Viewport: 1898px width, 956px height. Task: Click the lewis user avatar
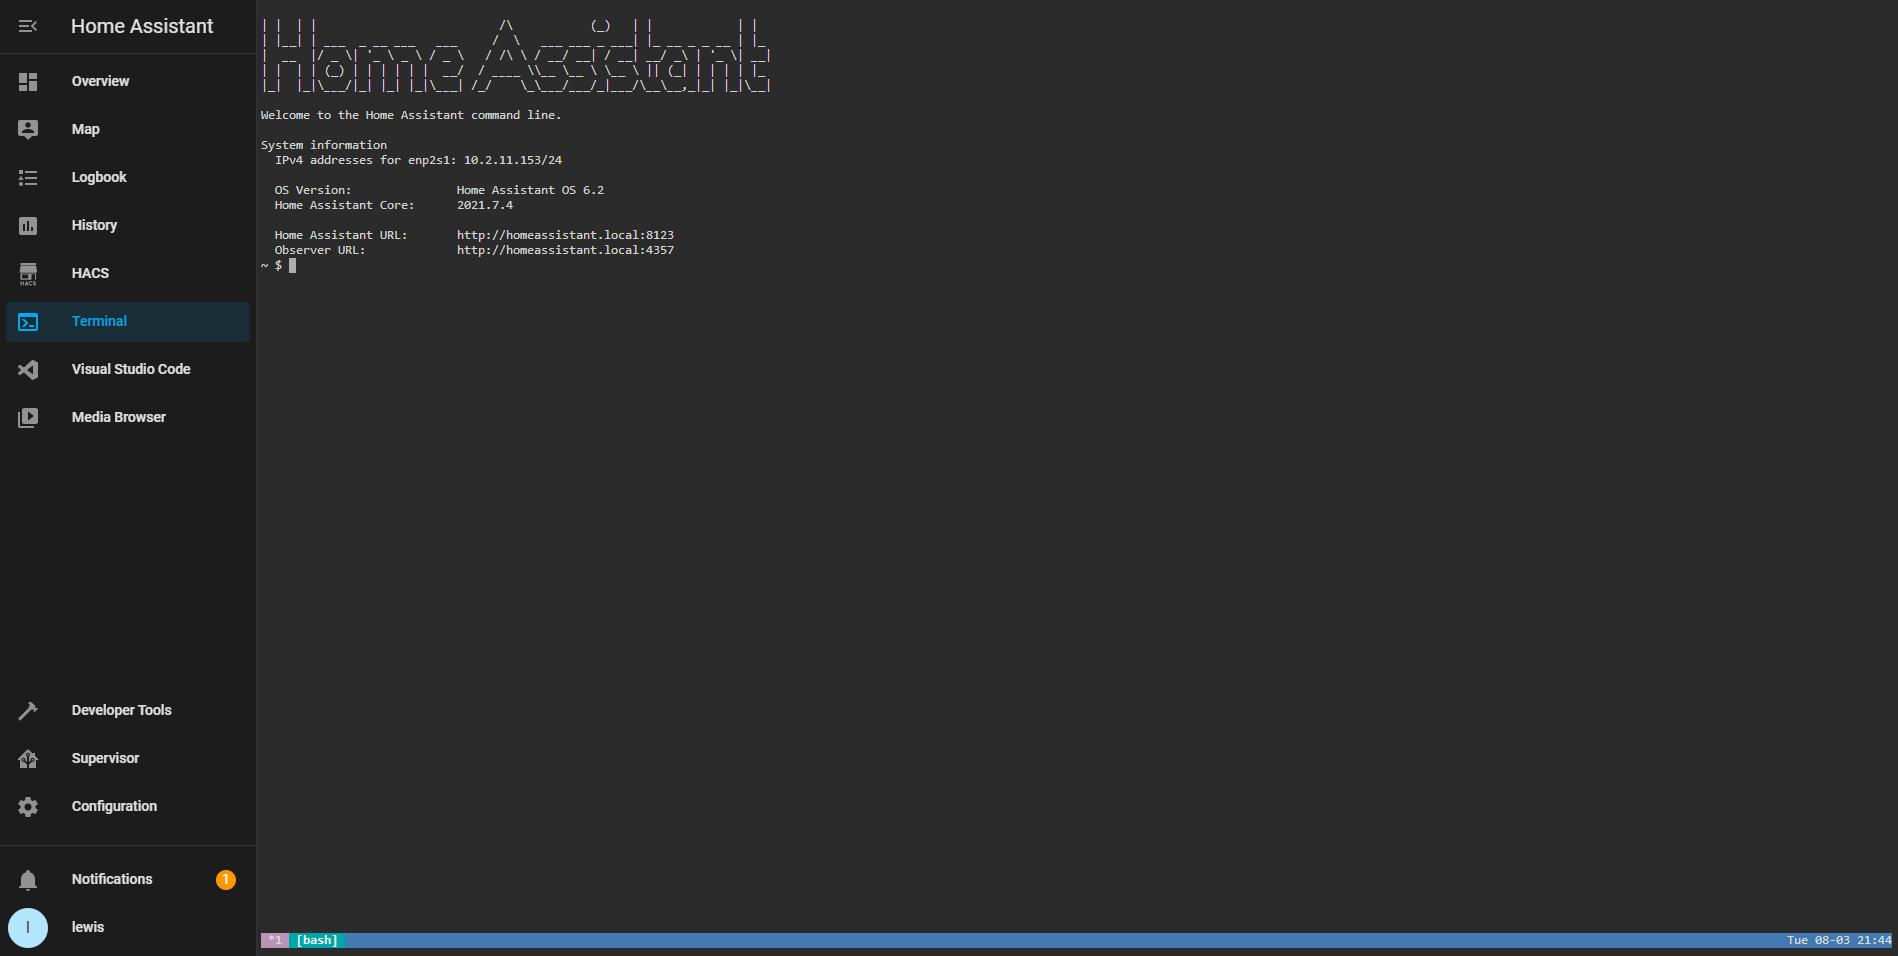click(28, 928)
